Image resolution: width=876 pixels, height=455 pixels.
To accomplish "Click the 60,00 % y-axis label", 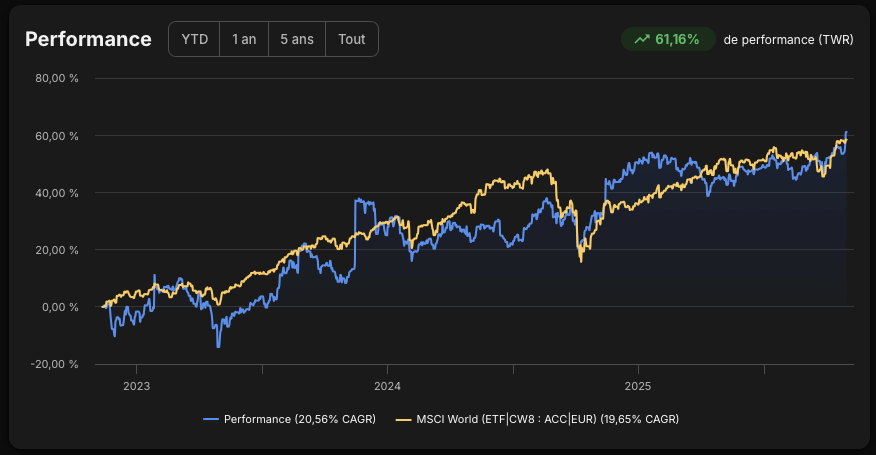I will (57, 136).
